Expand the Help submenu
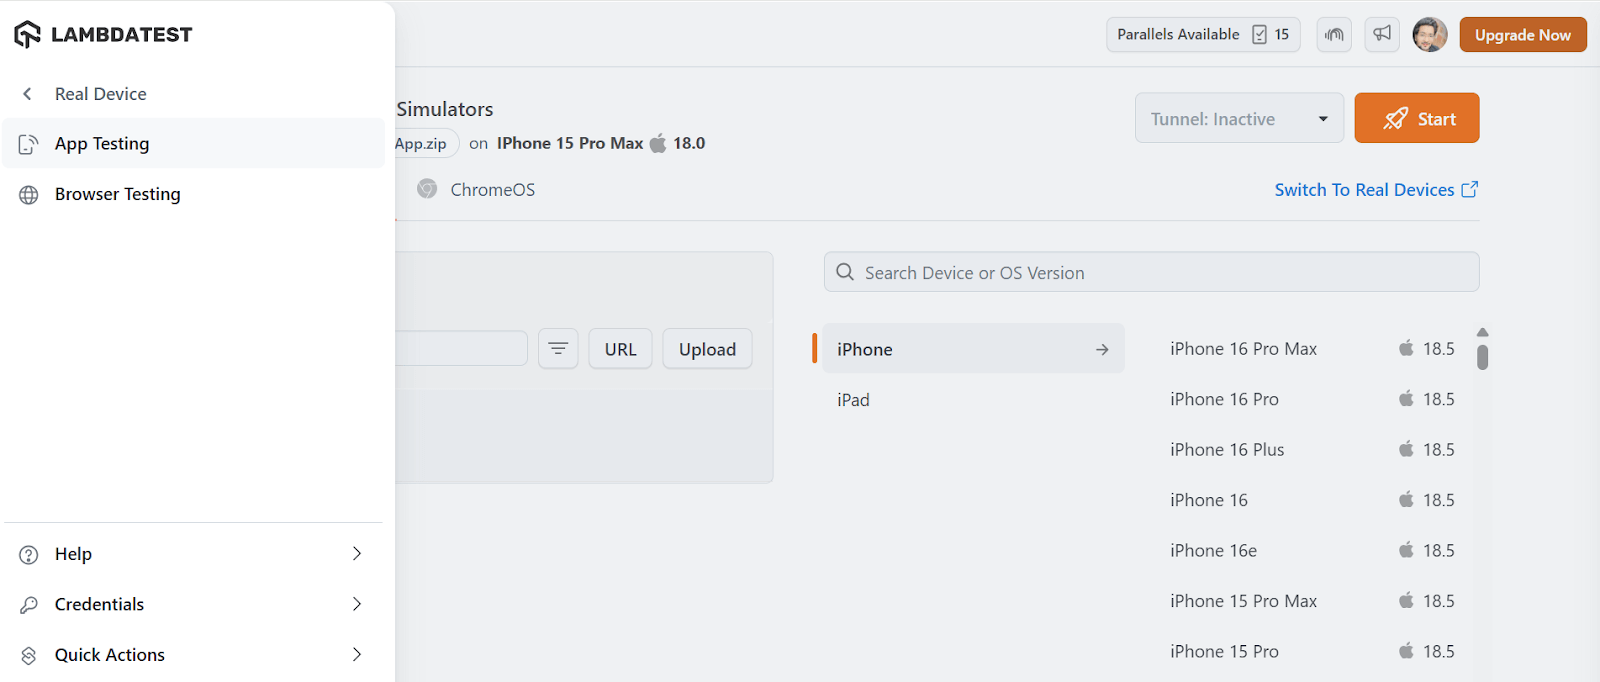Screen dimensions: 1600x682 [x=357, y=554]
